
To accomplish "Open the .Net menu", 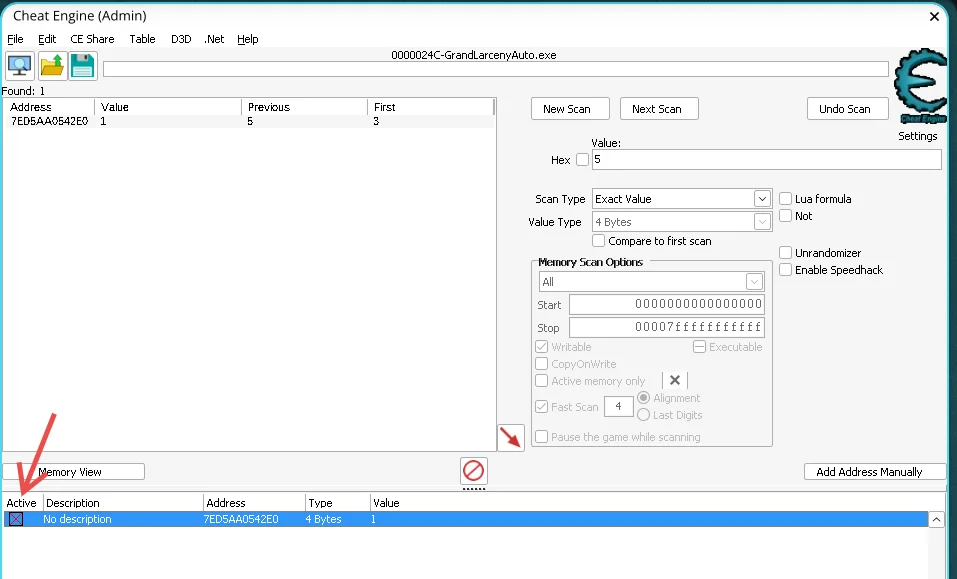I will coord(214,39).
